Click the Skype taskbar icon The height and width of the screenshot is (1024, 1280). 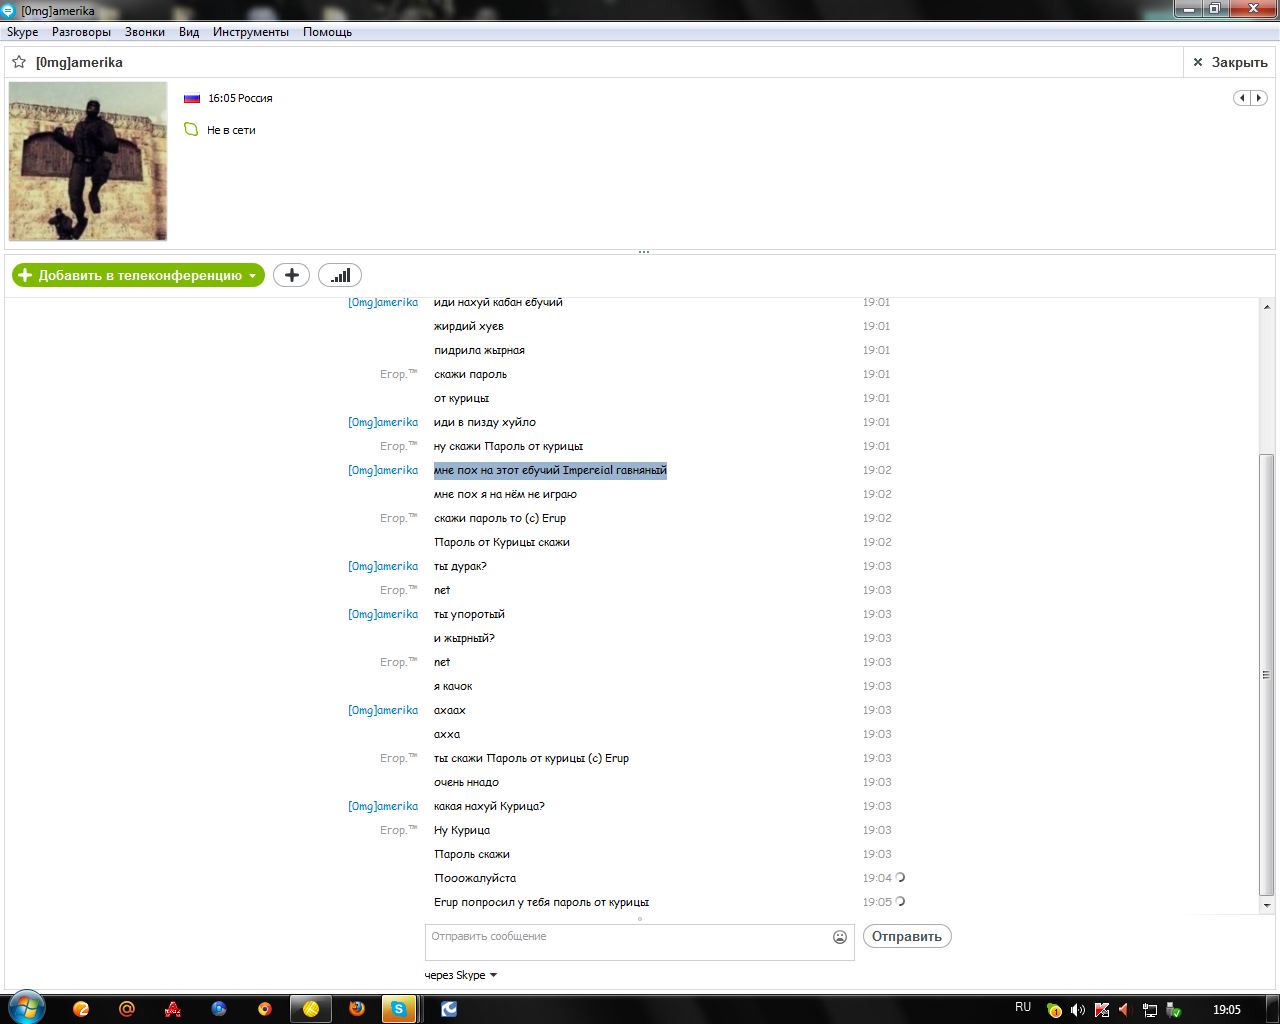(x=399, y=1009)
